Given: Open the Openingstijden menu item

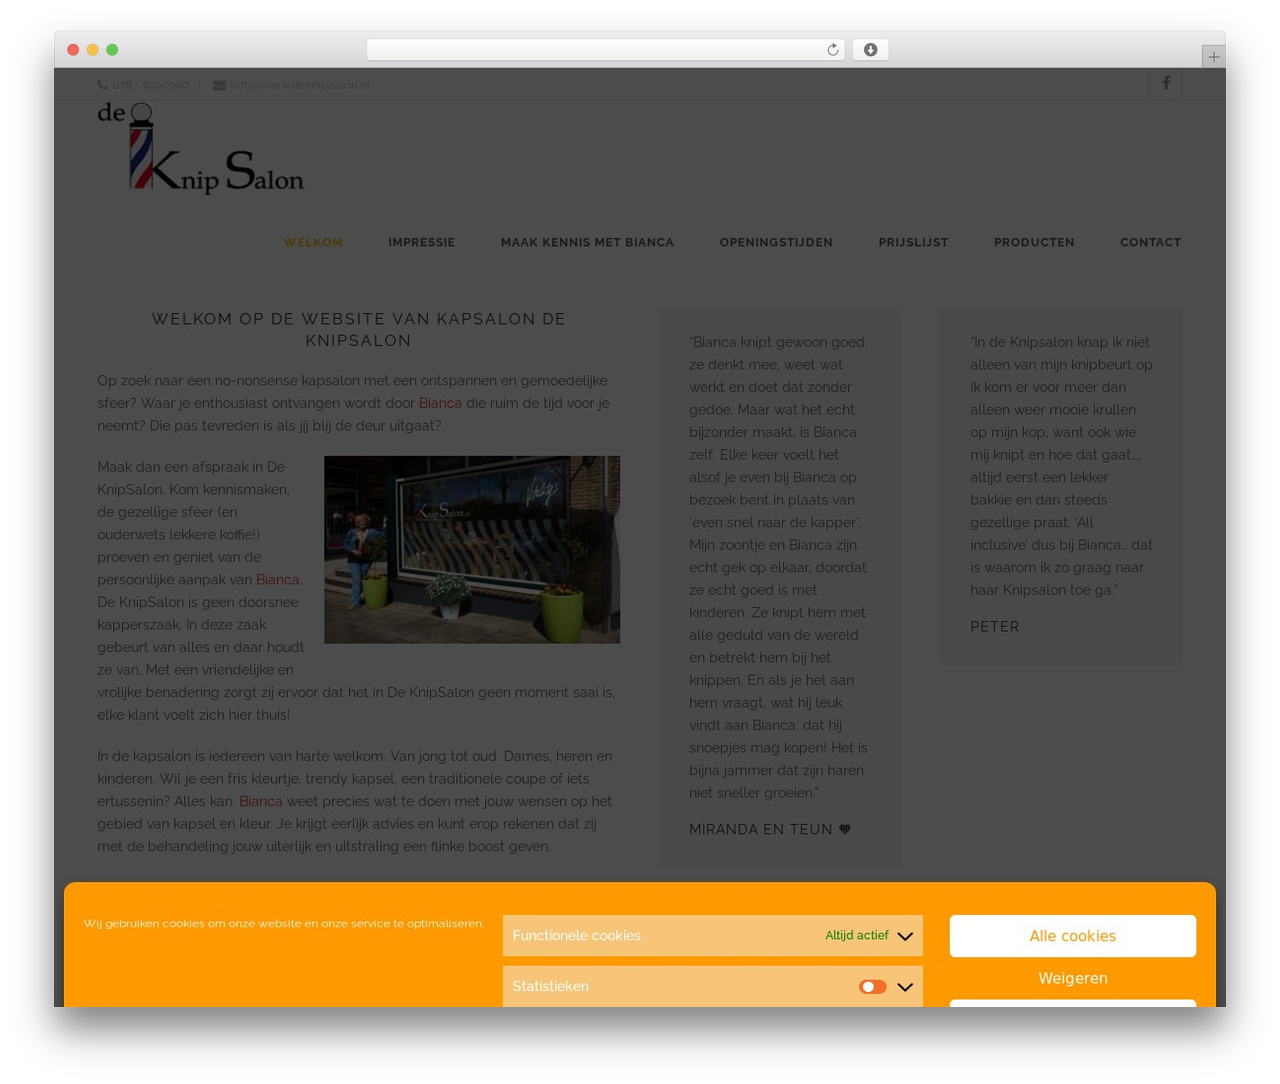Looking at the screenshot, I should pos(776,242).
